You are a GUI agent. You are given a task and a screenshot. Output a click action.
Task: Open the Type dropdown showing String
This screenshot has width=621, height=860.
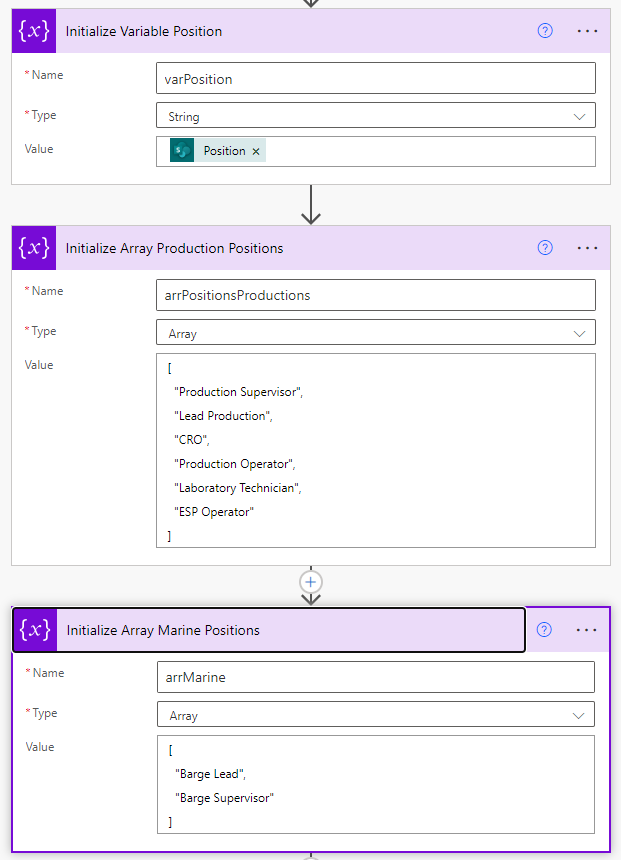click(375, 116)
